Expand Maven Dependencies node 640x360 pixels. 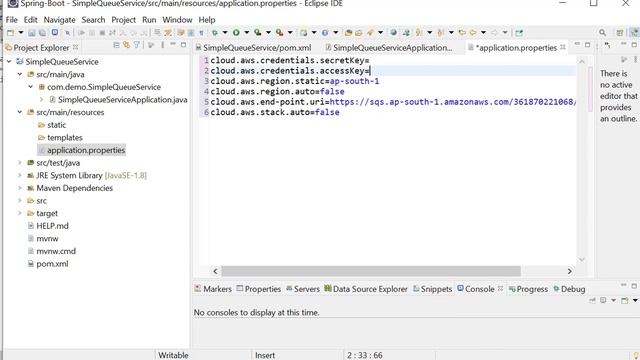pyautogui.click(x=20, y=188)
